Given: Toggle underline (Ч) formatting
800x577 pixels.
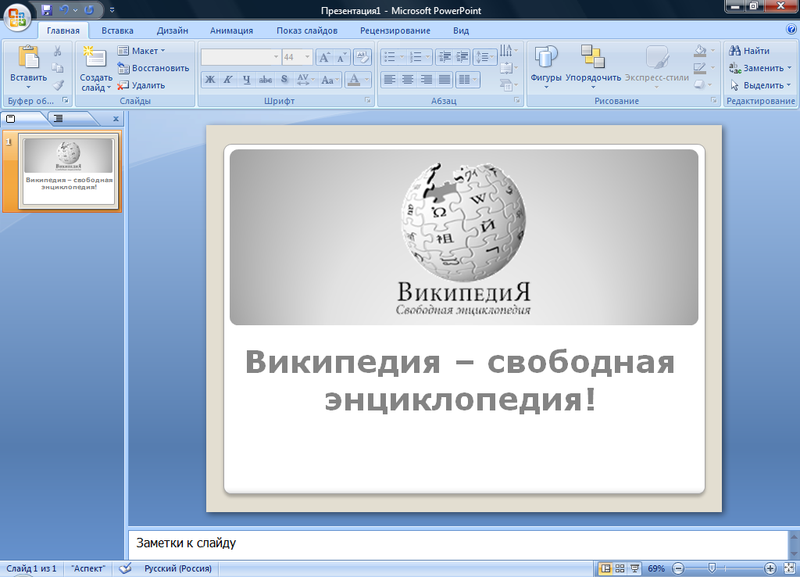Looking at the screenshot, I should (247, 80).
